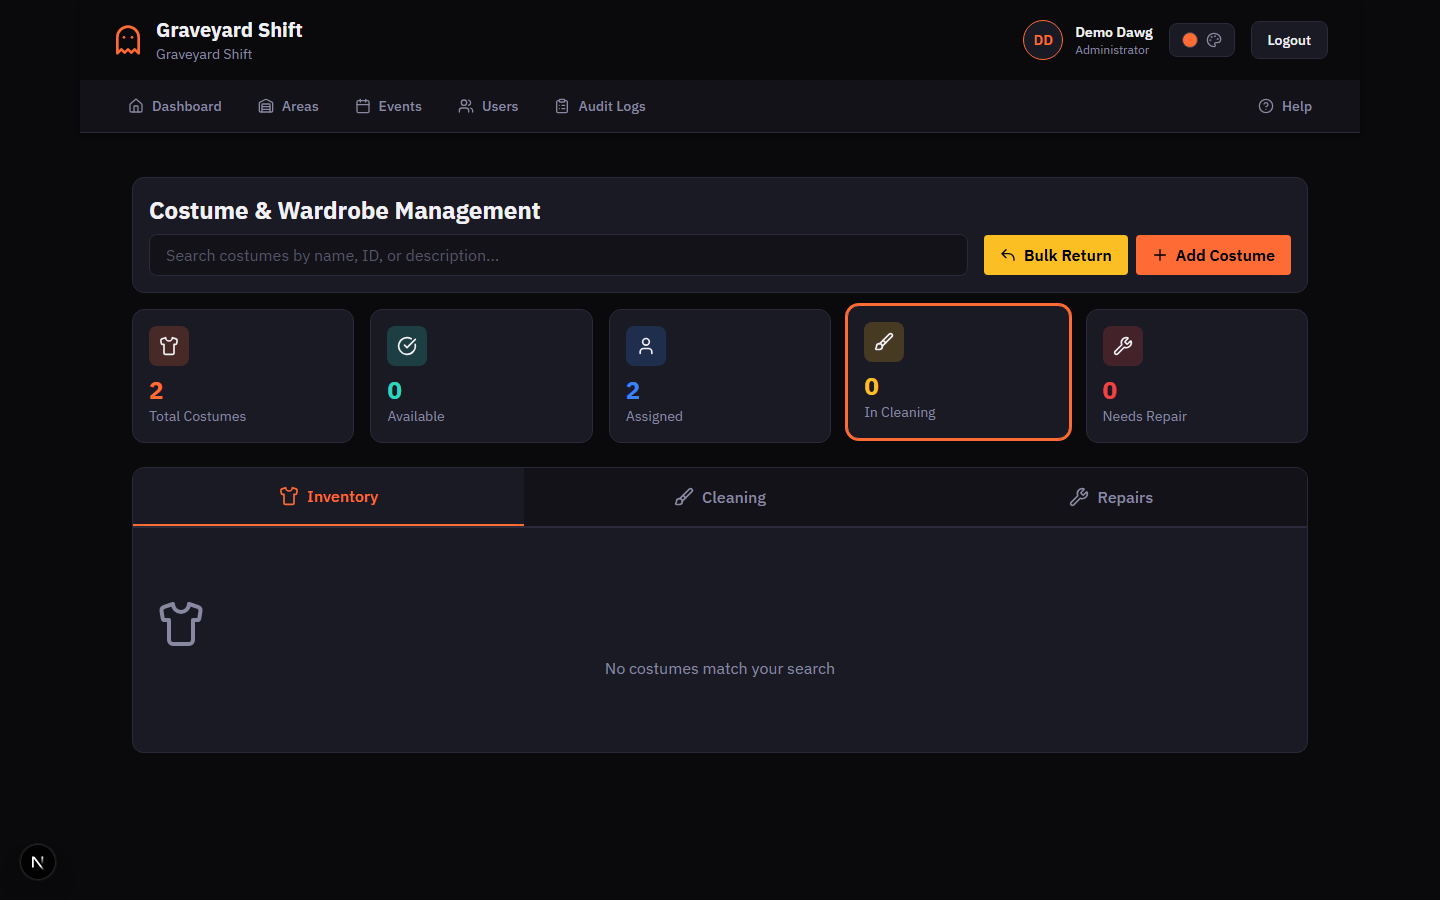Click the ghost logo icon

tap(127, 39)
